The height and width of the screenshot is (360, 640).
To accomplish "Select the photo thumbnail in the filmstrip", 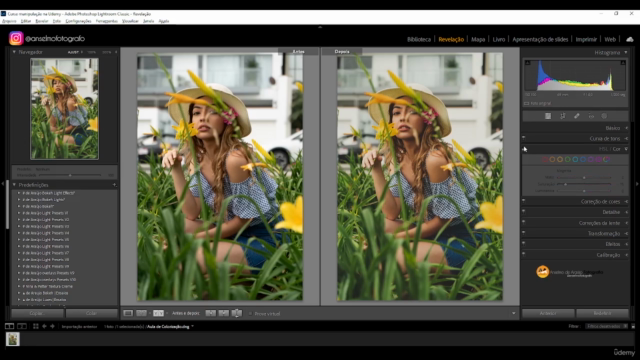I will [x=13, y=339].
